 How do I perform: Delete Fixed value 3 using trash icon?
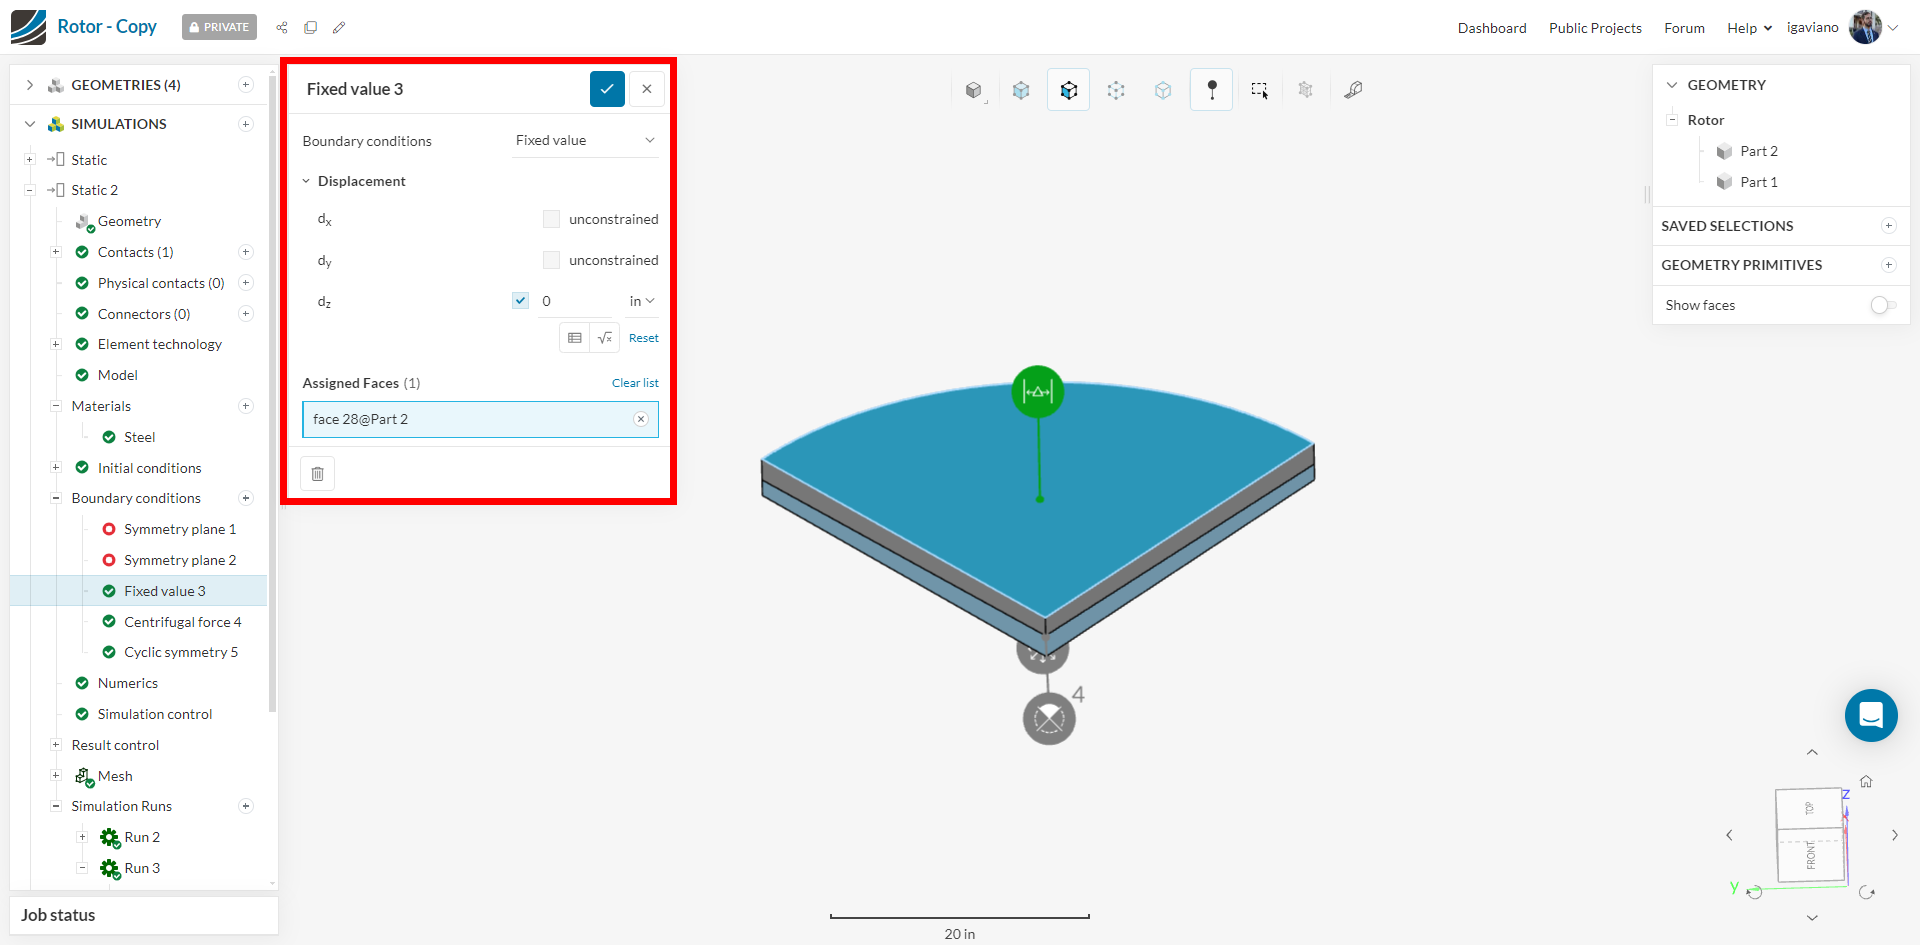318,473
